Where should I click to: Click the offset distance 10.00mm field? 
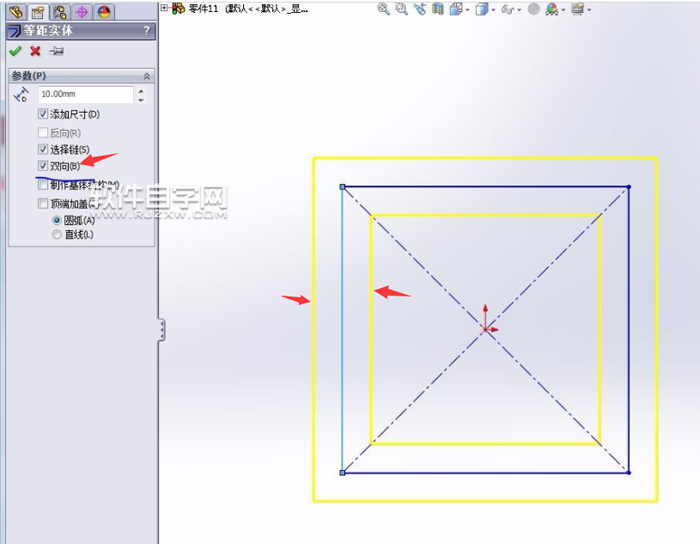tap(85, 94)
